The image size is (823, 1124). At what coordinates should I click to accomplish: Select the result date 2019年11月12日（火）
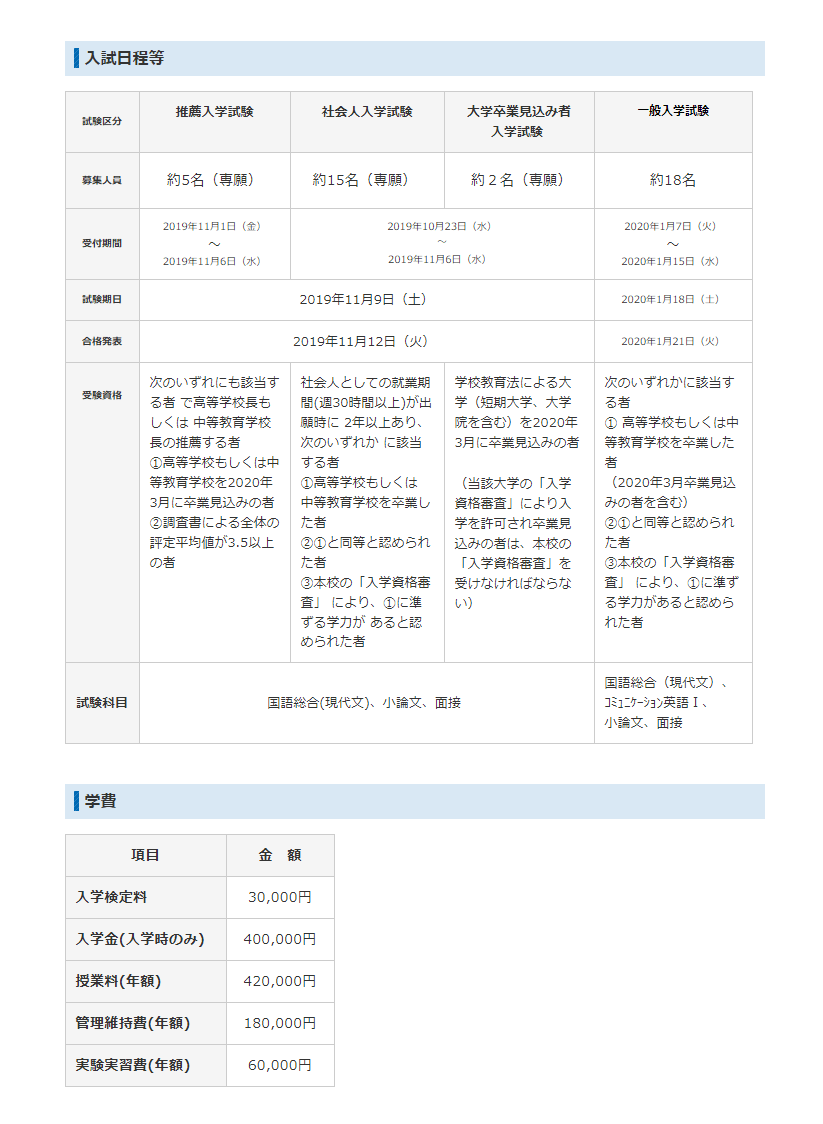364,341
